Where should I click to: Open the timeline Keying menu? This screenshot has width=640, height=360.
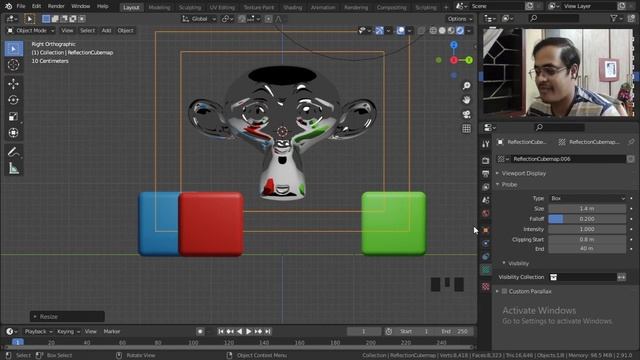[68, 331]
